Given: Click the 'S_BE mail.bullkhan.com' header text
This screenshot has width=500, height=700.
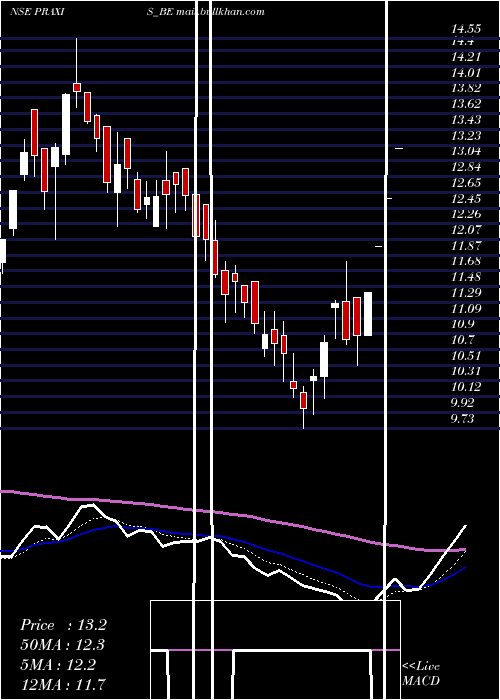Looking at the screenshot, I should [206, 11].
